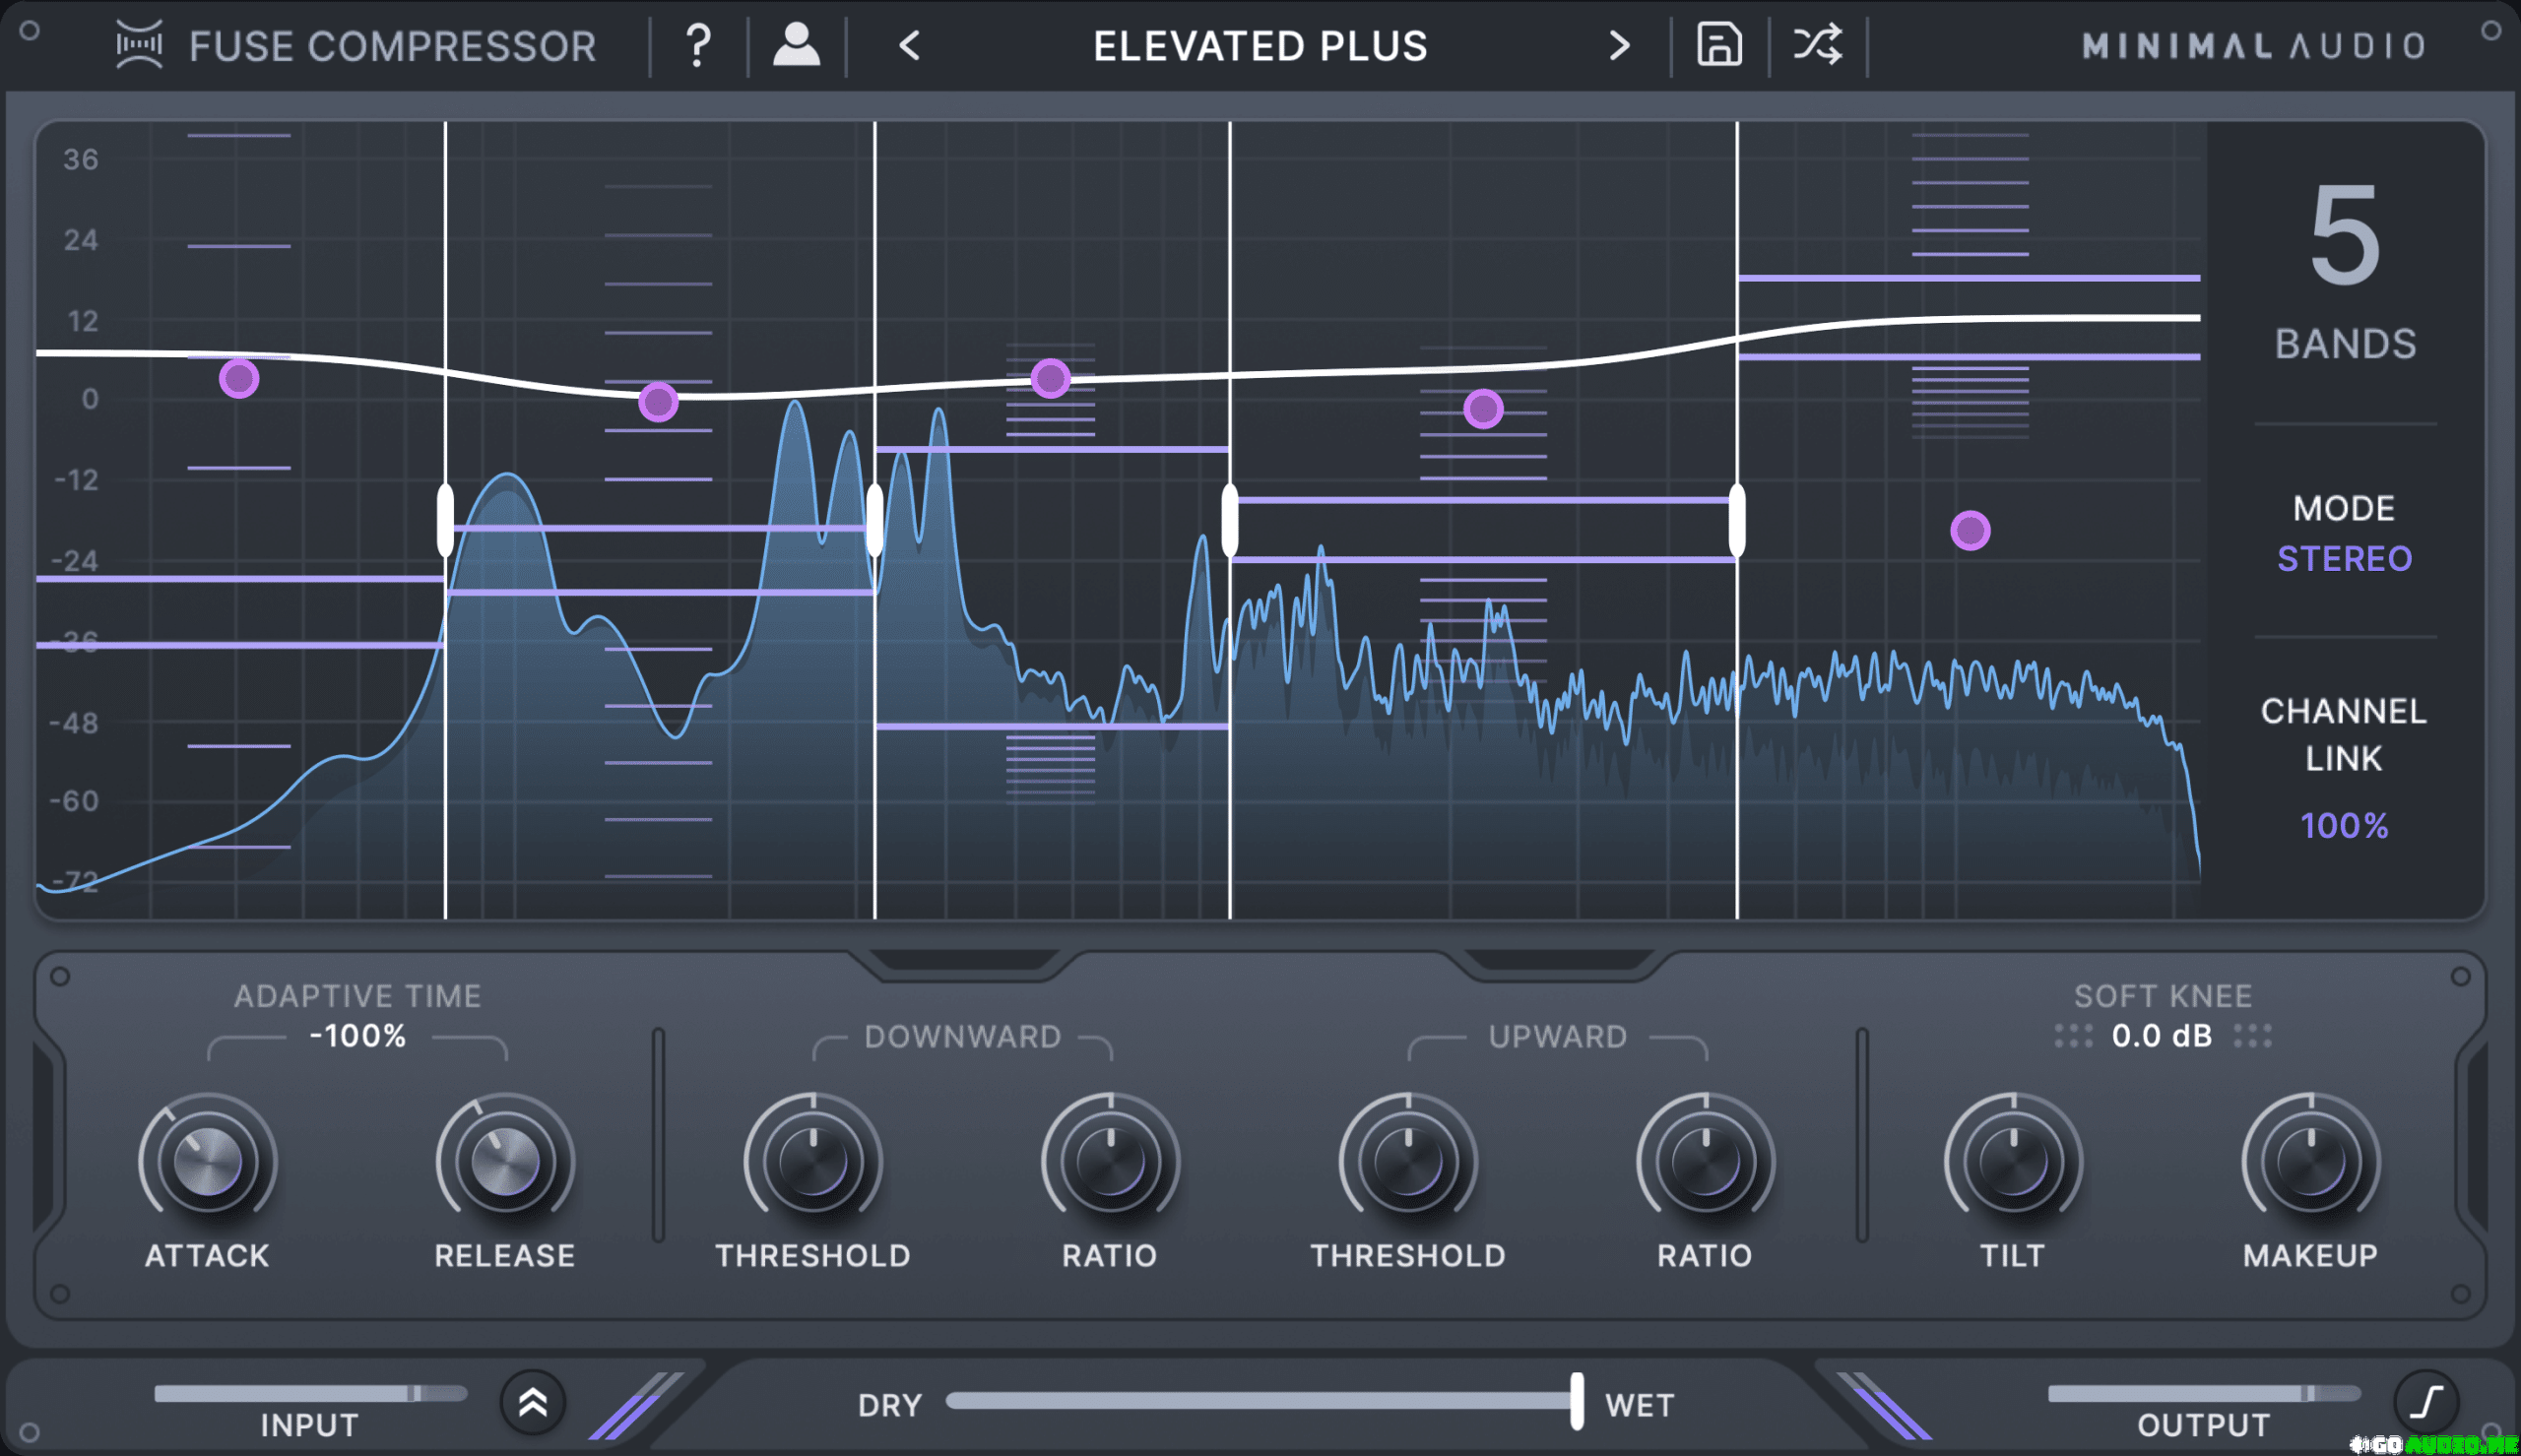Click the 36 dB scale marking
Viewport: 2521px width, 1456px height.
(81, 160)
